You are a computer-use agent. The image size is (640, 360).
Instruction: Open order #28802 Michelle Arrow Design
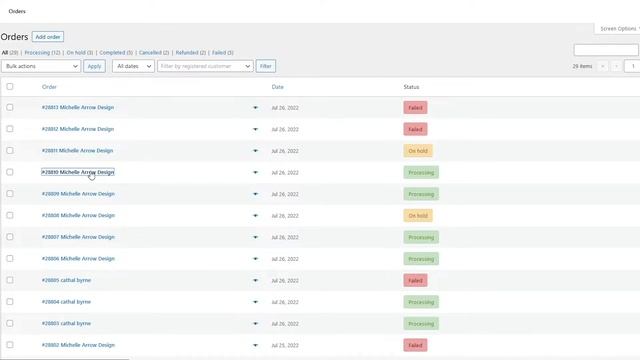(x=78, y=345)
